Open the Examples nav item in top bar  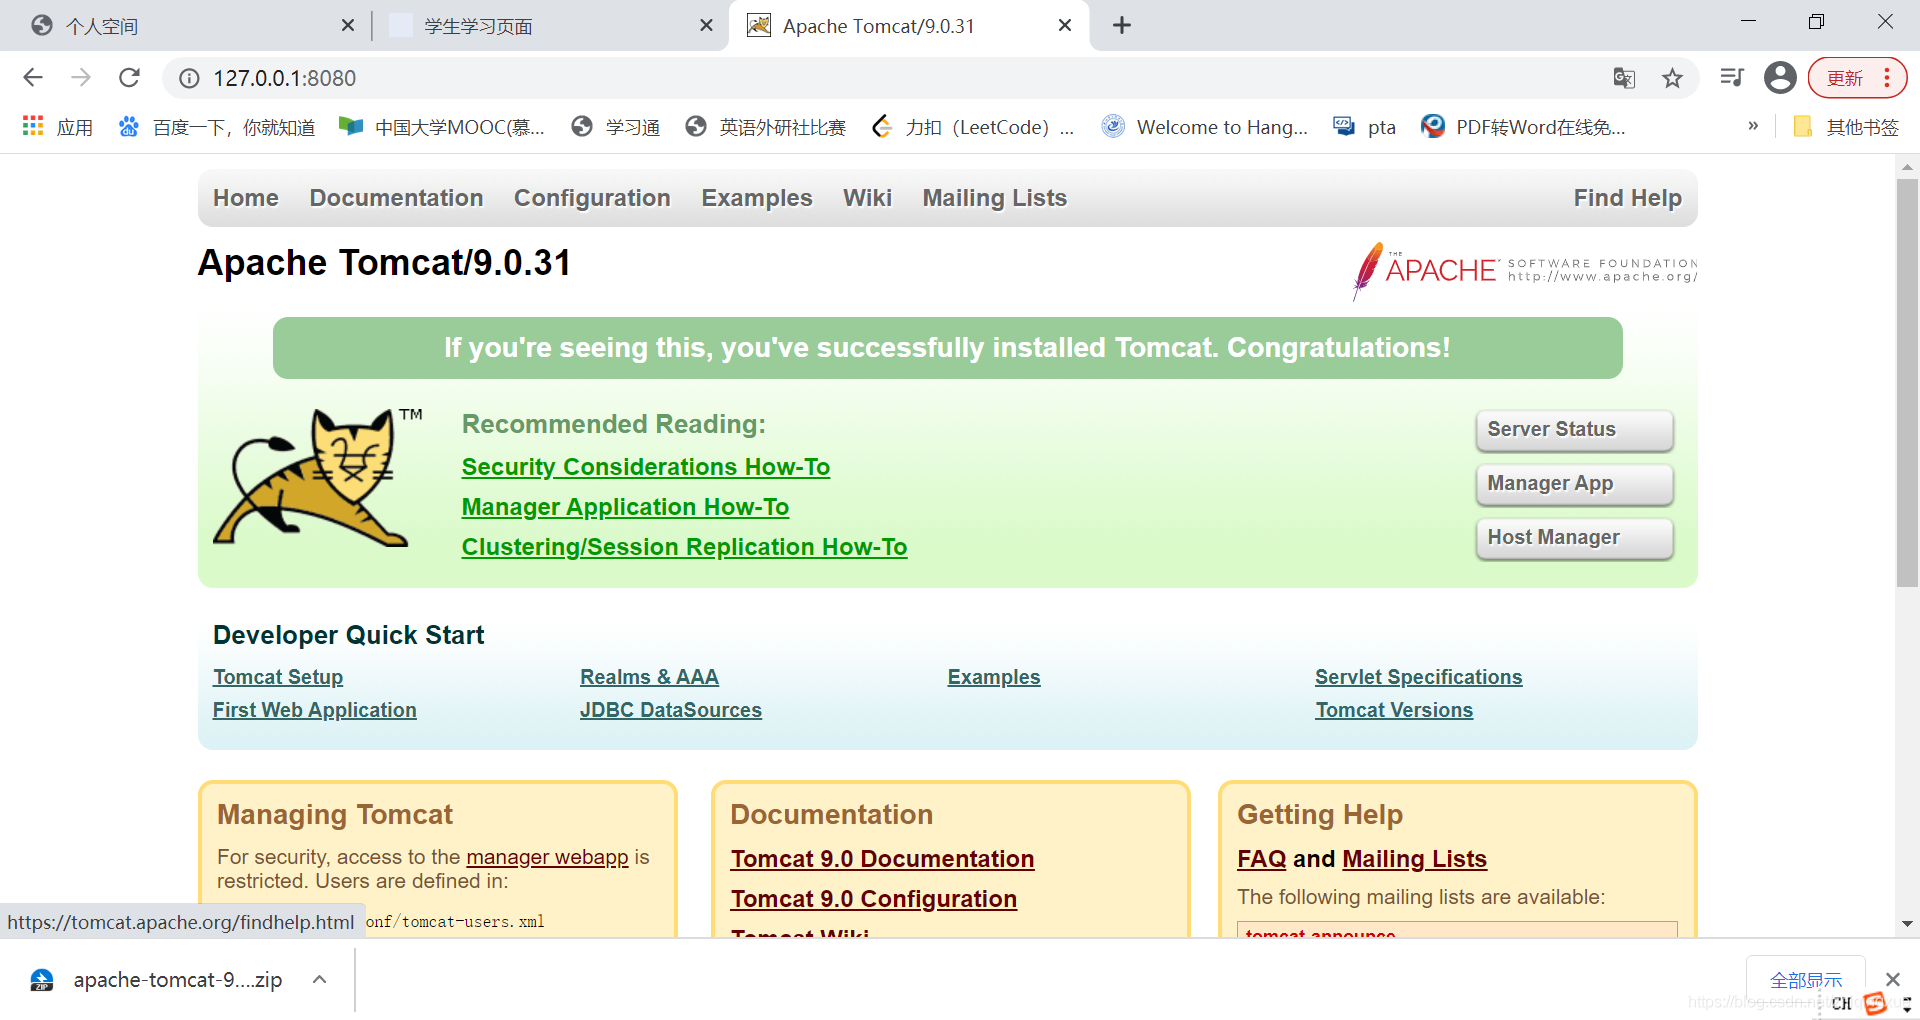757,198
